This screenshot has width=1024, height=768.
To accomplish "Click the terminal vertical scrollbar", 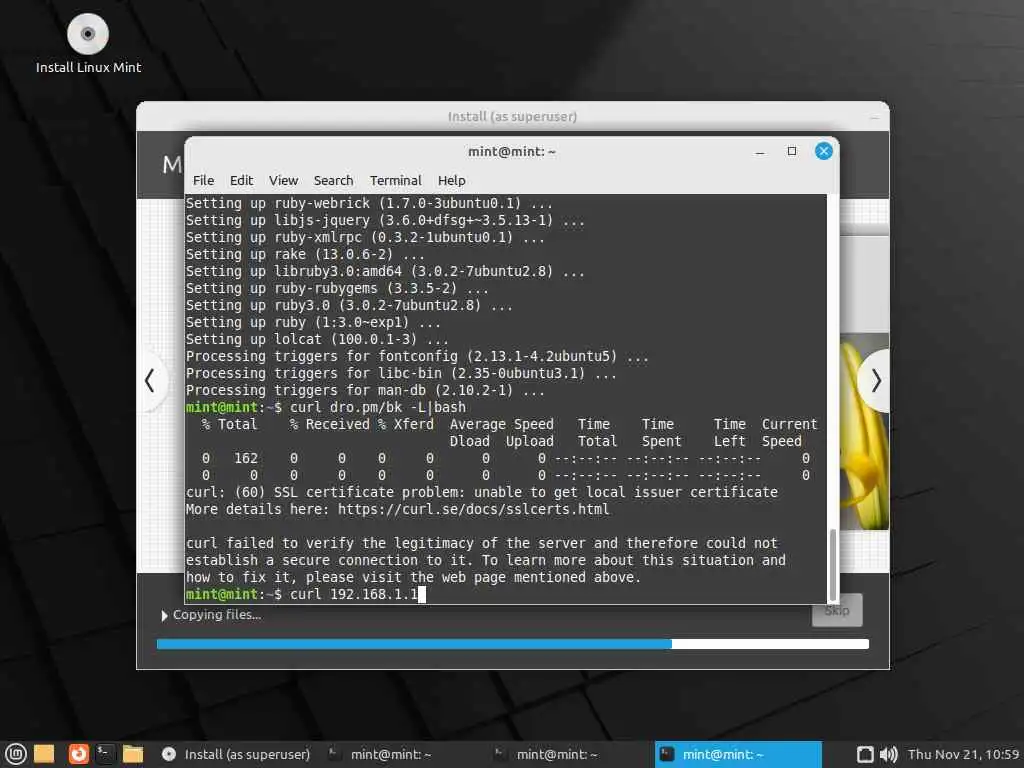I will pyautogui.click(x=833, y=565).
